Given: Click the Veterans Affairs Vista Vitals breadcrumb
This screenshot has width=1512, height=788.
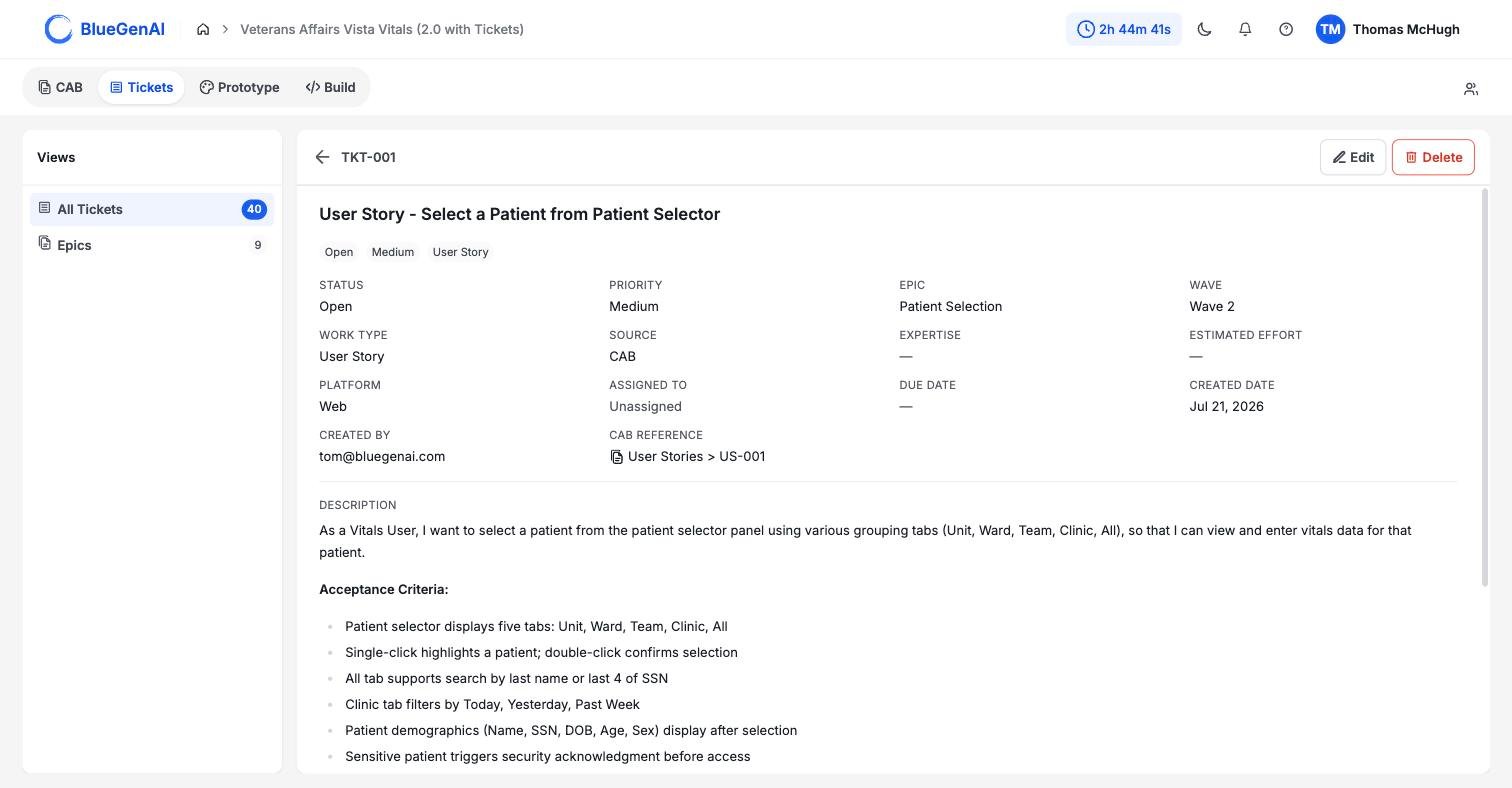Looking at the screenshot, I should pos(382,29).
